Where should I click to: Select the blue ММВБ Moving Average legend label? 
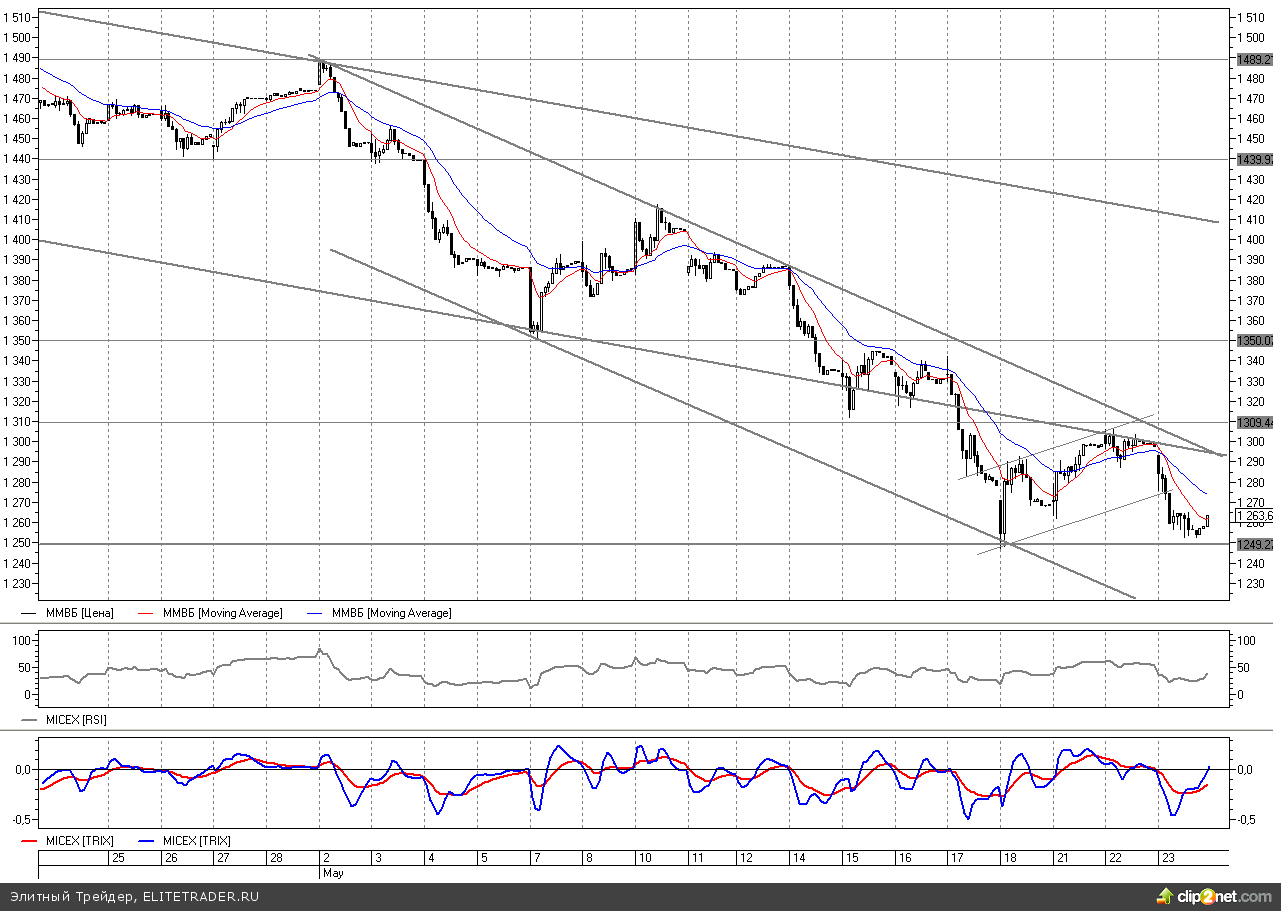coord(391,613)
